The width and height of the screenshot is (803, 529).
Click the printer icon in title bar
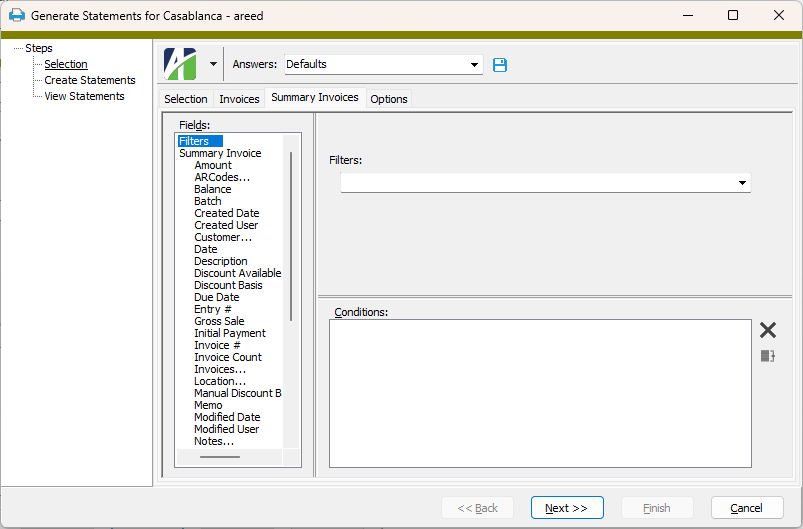16,16
